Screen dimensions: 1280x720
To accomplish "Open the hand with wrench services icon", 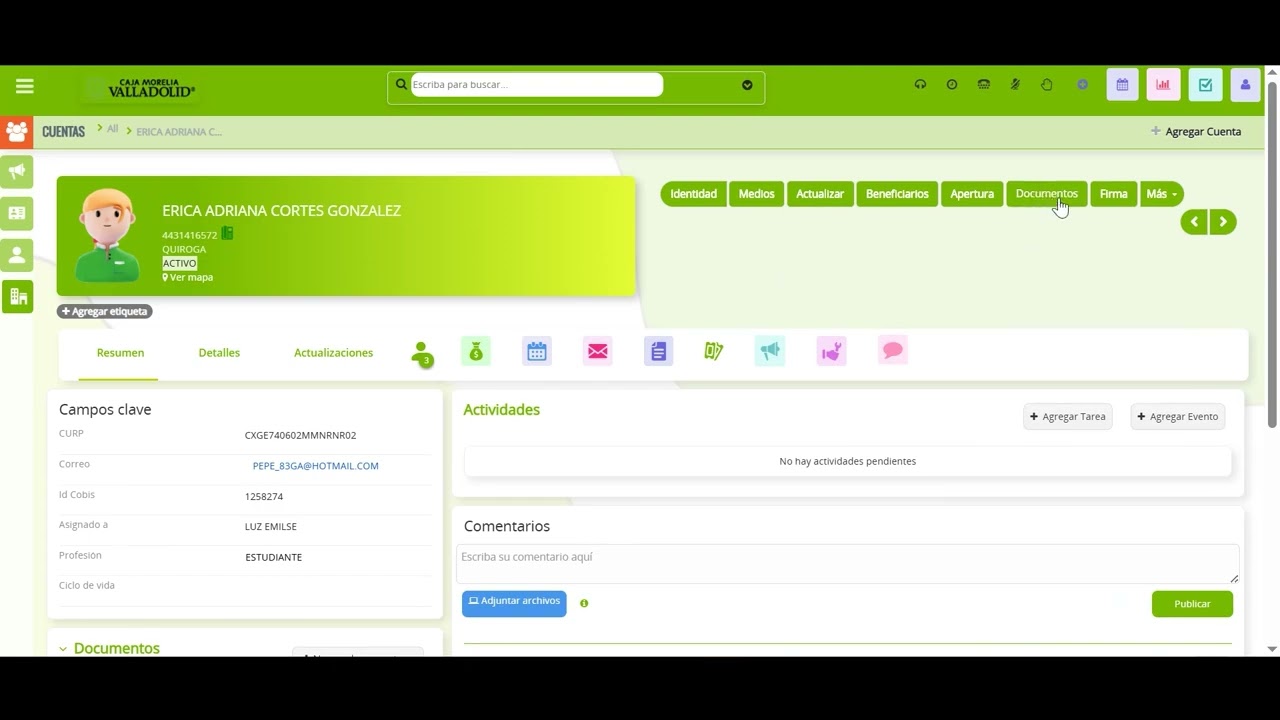I will [831, 351].
